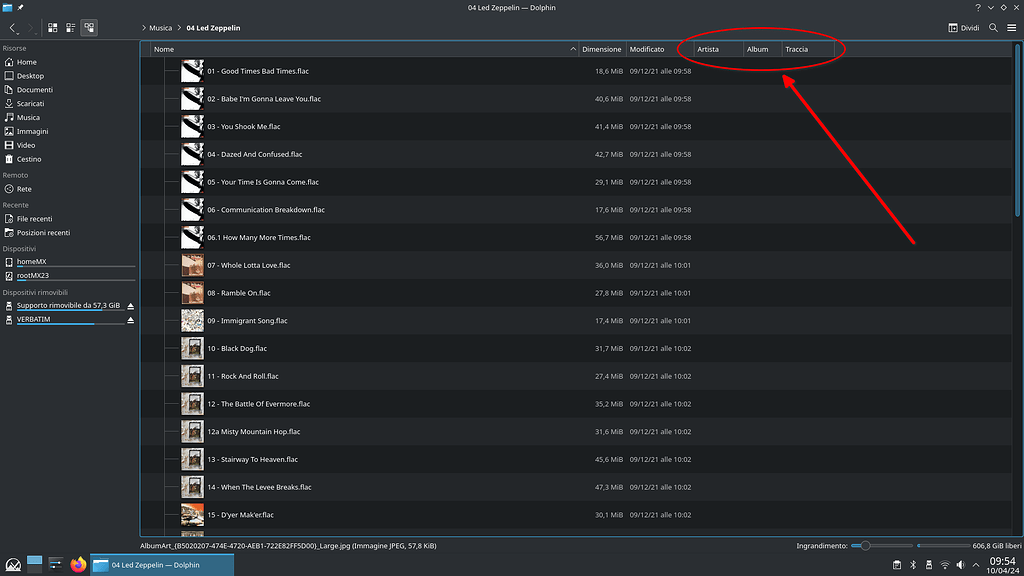This screenshot has width=1024, height=576.
Task: Go to Posizioni recenti in the sidebar
Action: pos(47,232)
